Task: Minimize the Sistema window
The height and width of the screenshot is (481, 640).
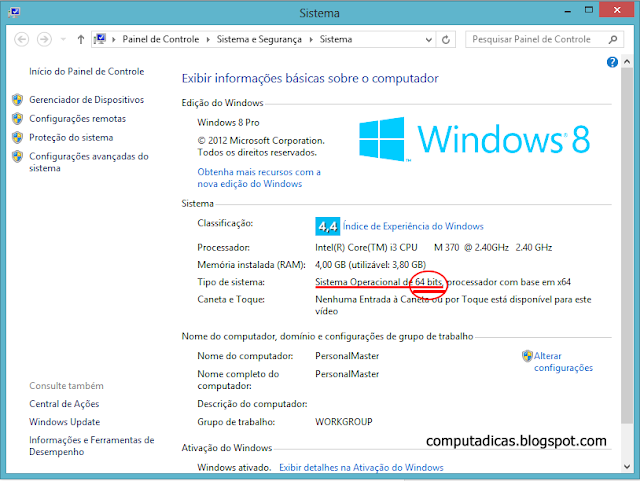Action: click(x=567, y=11)
